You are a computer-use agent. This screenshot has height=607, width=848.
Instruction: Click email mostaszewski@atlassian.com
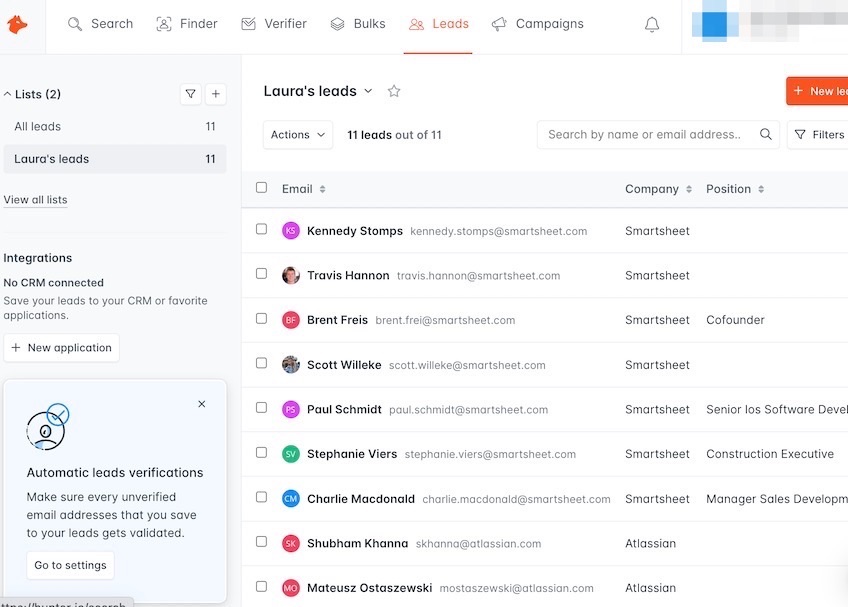pyautogui.click(x=516, y=588)
